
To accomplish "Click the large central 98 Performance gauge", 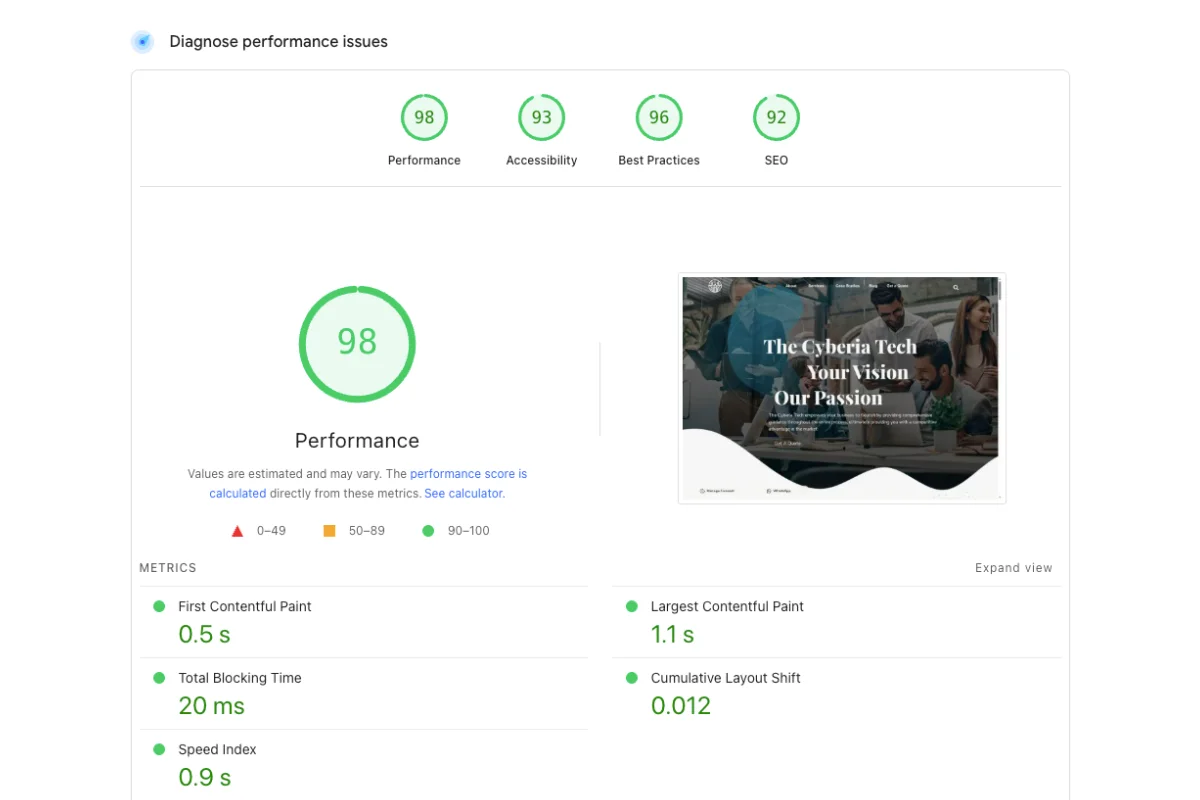I will (x=357, y=343).
